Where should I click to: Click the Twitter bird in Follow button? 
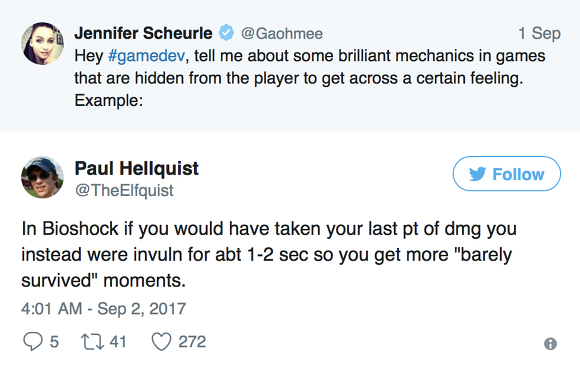point(477,174)
